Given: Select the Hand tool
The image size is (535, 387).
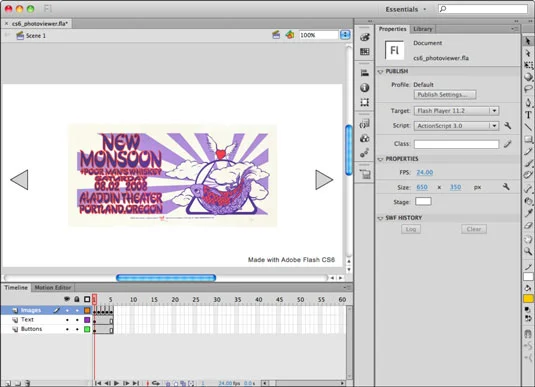Looking at the screenshot, I should (528, 239).
